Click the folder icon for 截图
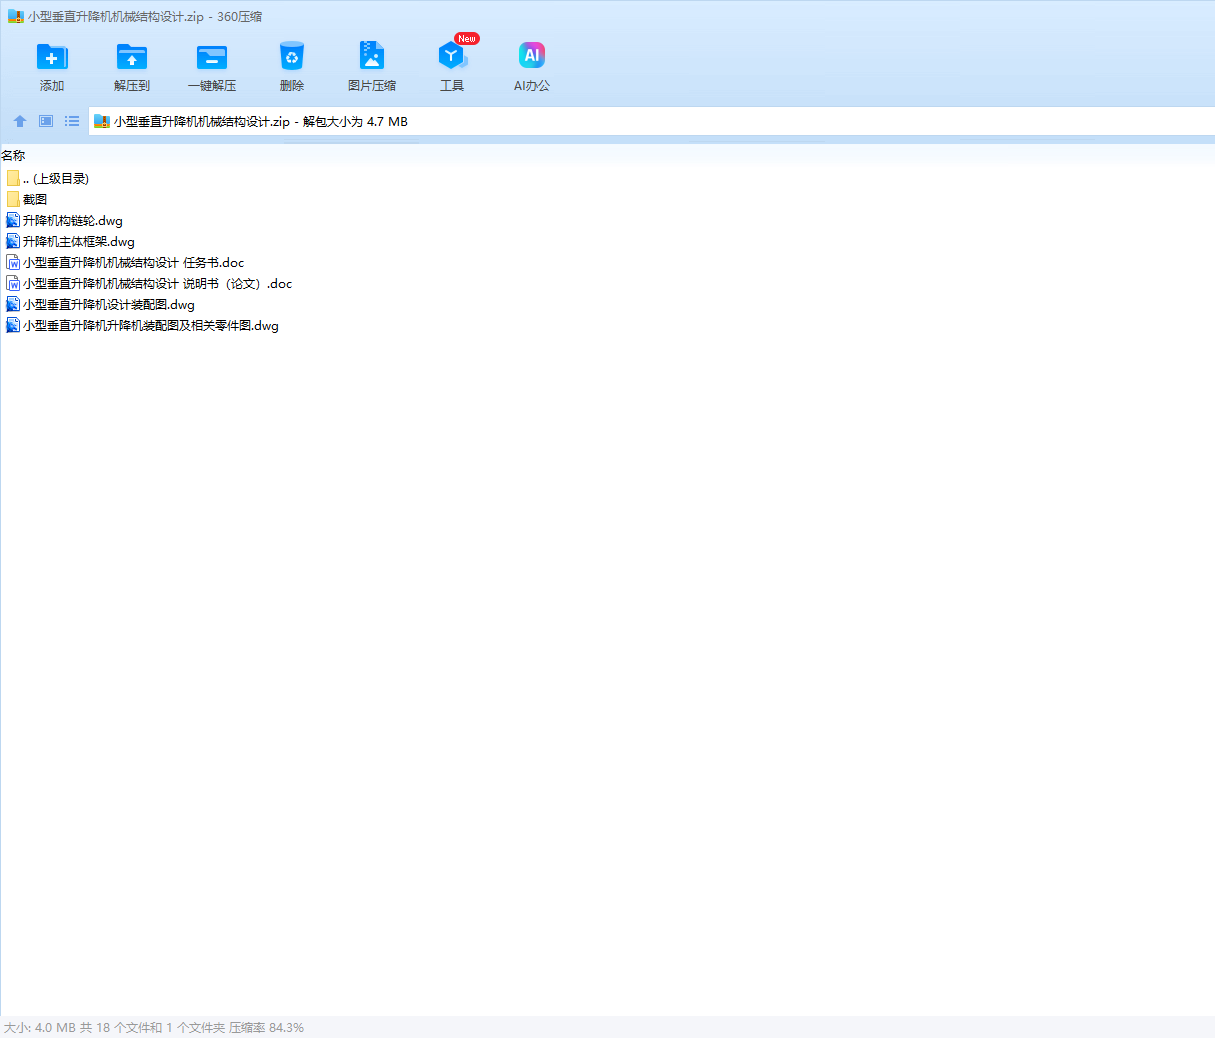Screen dimensions: 1215x1038 [13, 199]
